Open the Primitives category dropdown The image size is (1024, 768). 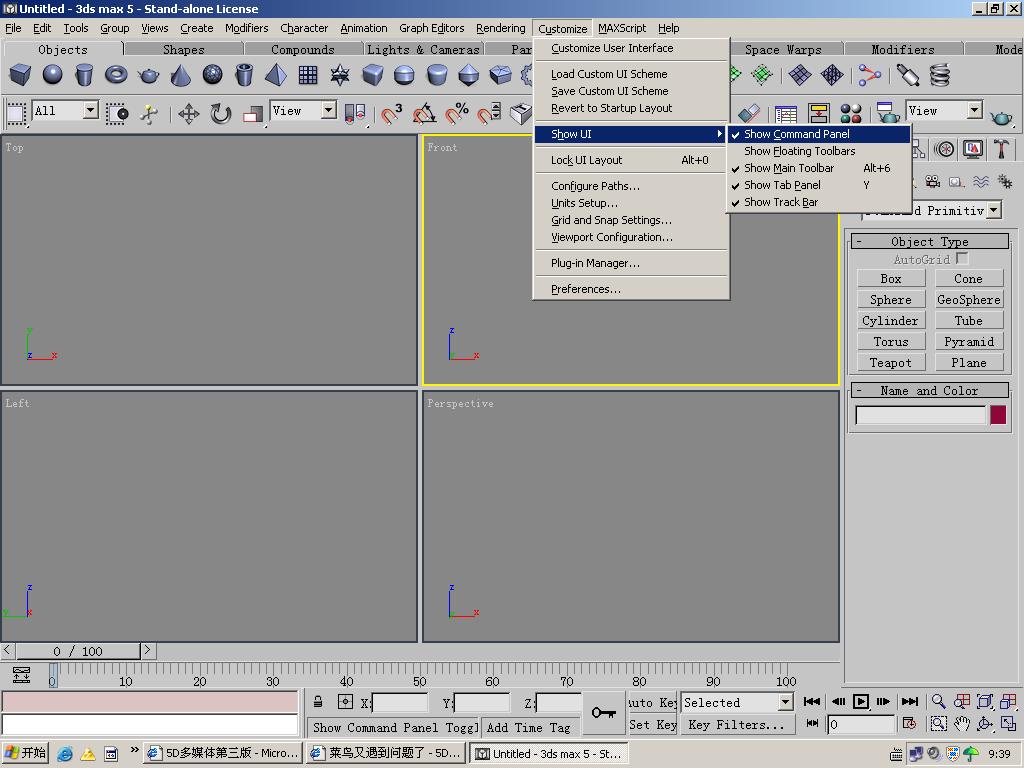[994, 210]
